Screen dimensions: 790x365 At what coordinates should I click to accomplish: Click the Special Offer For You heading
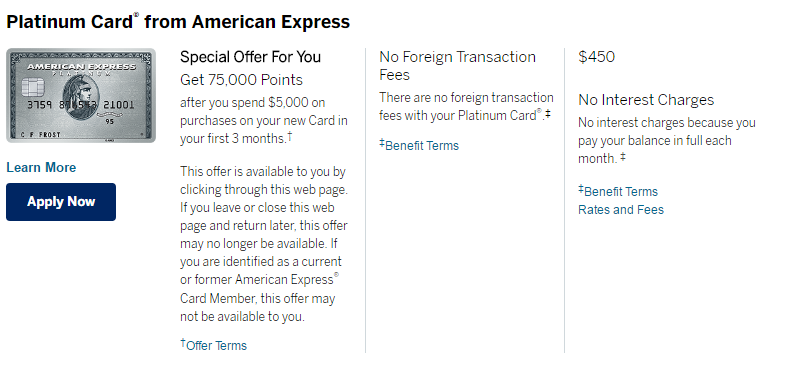[250, 57]
